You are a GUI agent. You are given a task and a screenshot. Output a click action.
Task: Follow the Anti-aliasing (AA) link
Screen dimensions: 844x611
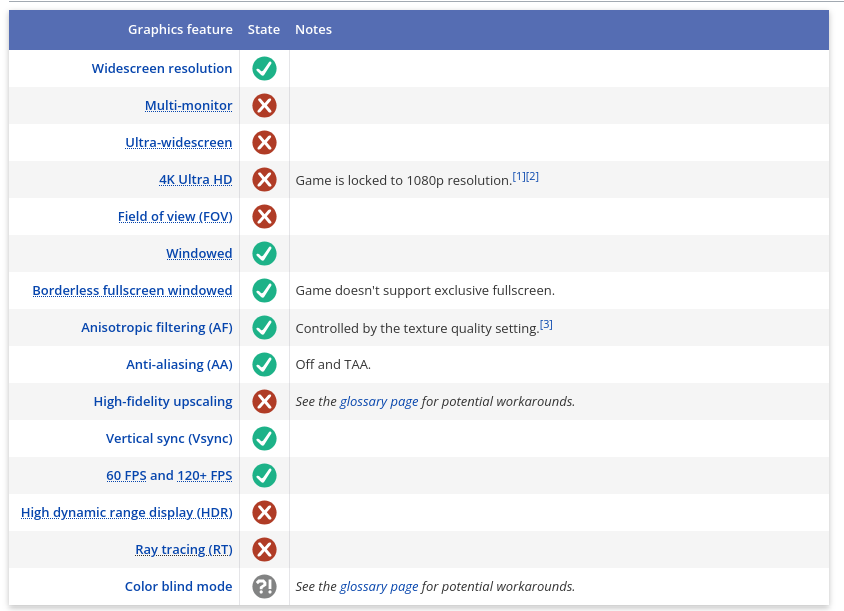point(179,364)
